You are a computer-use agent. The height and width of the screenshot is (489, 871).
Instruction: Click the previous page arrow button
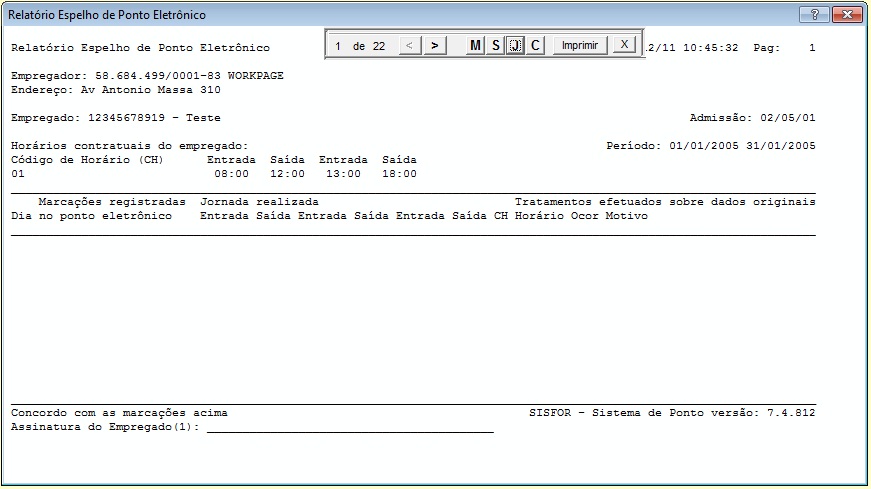click(409, 46)
